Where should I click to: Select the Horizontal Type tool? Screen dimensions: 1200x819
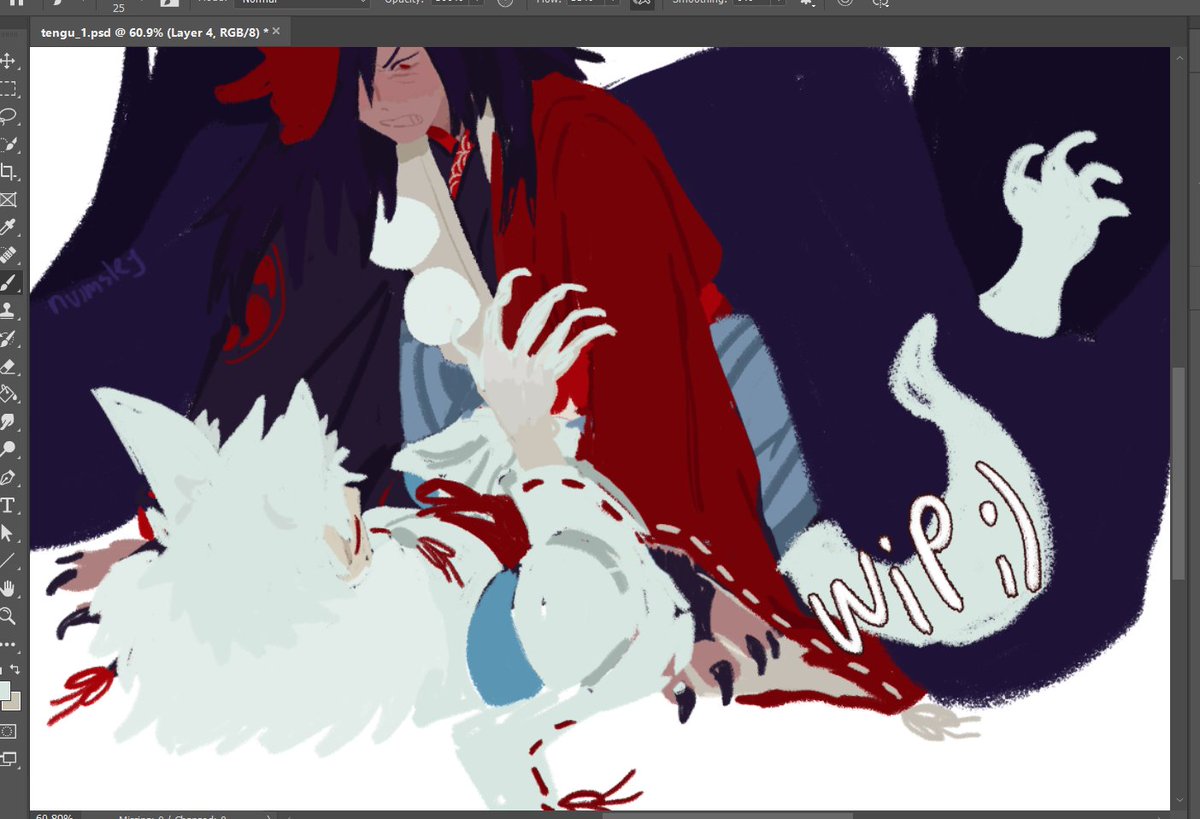pos(9,505)
